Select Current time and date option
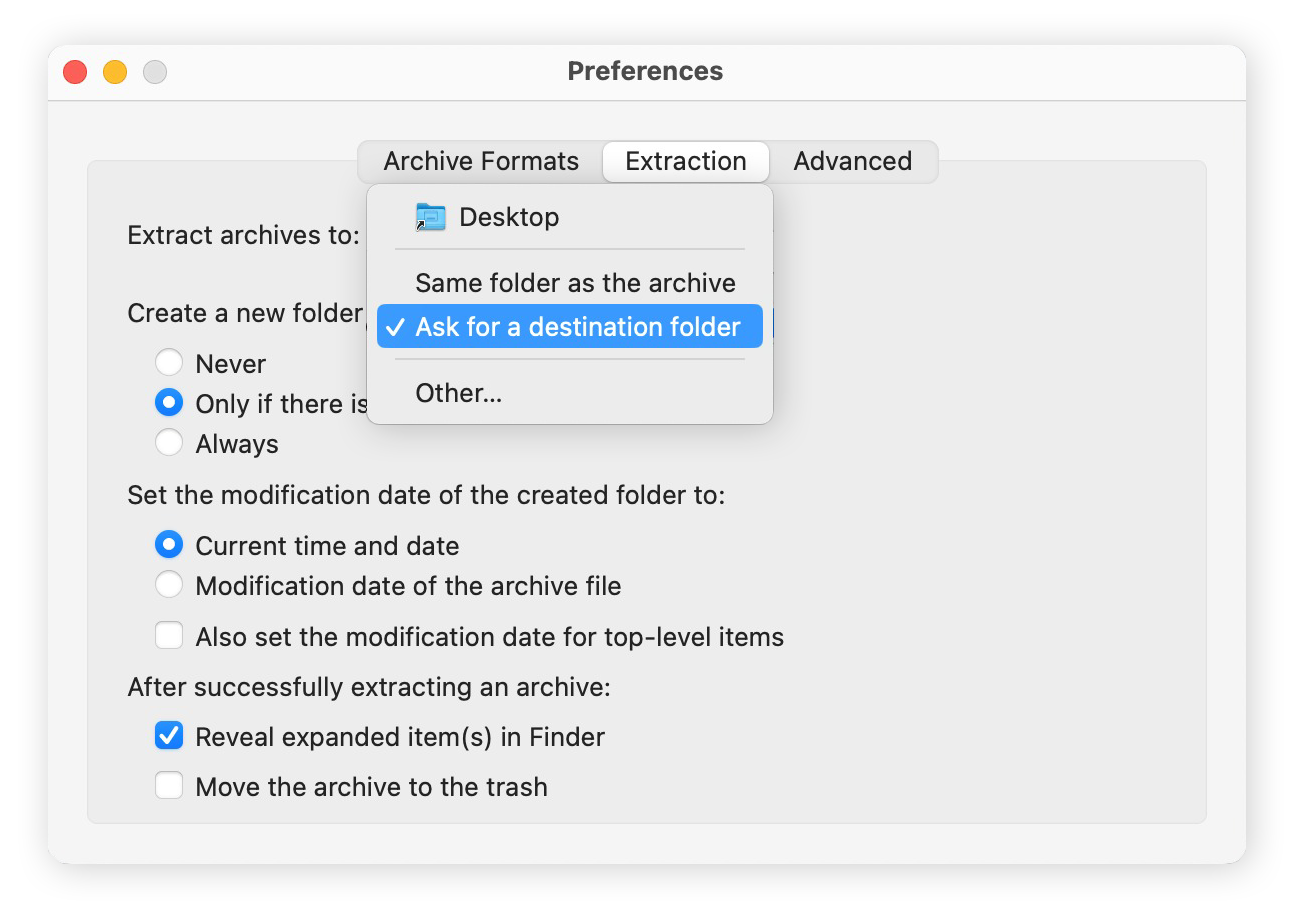This screenshot has width=1297, height=916. tap(169, 544)
